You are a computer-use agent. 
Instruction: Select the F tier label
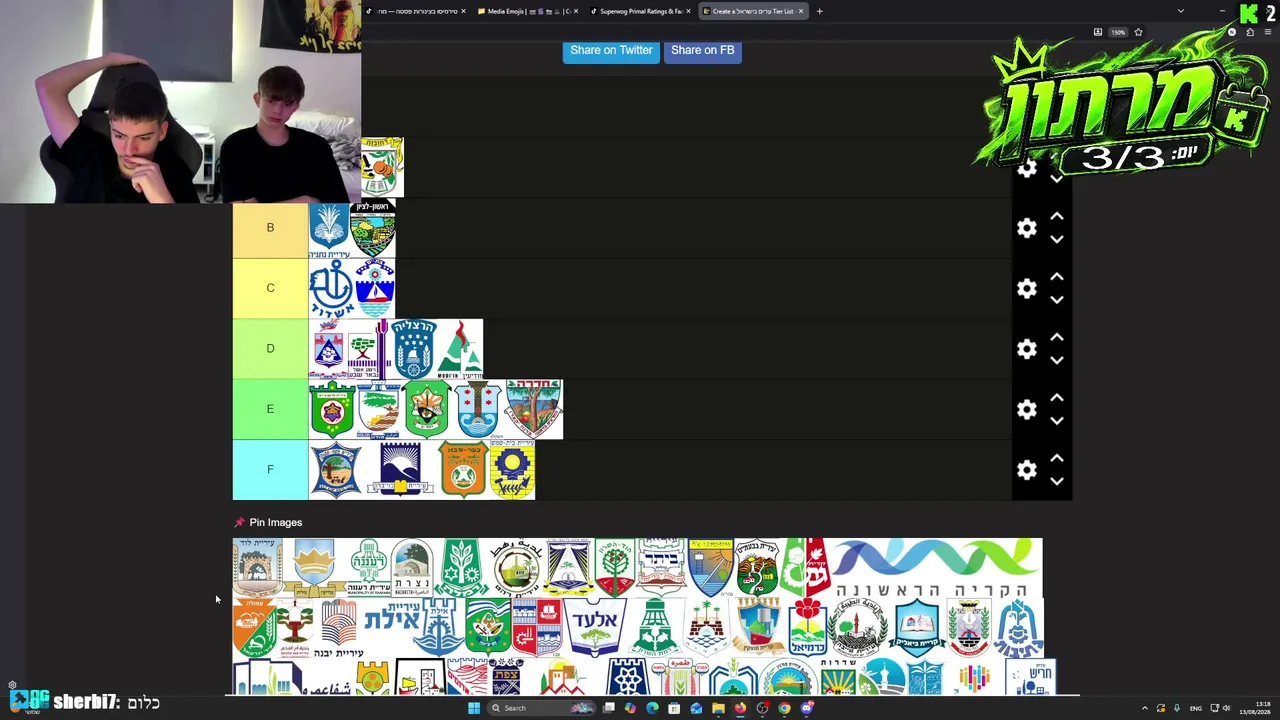270,469
